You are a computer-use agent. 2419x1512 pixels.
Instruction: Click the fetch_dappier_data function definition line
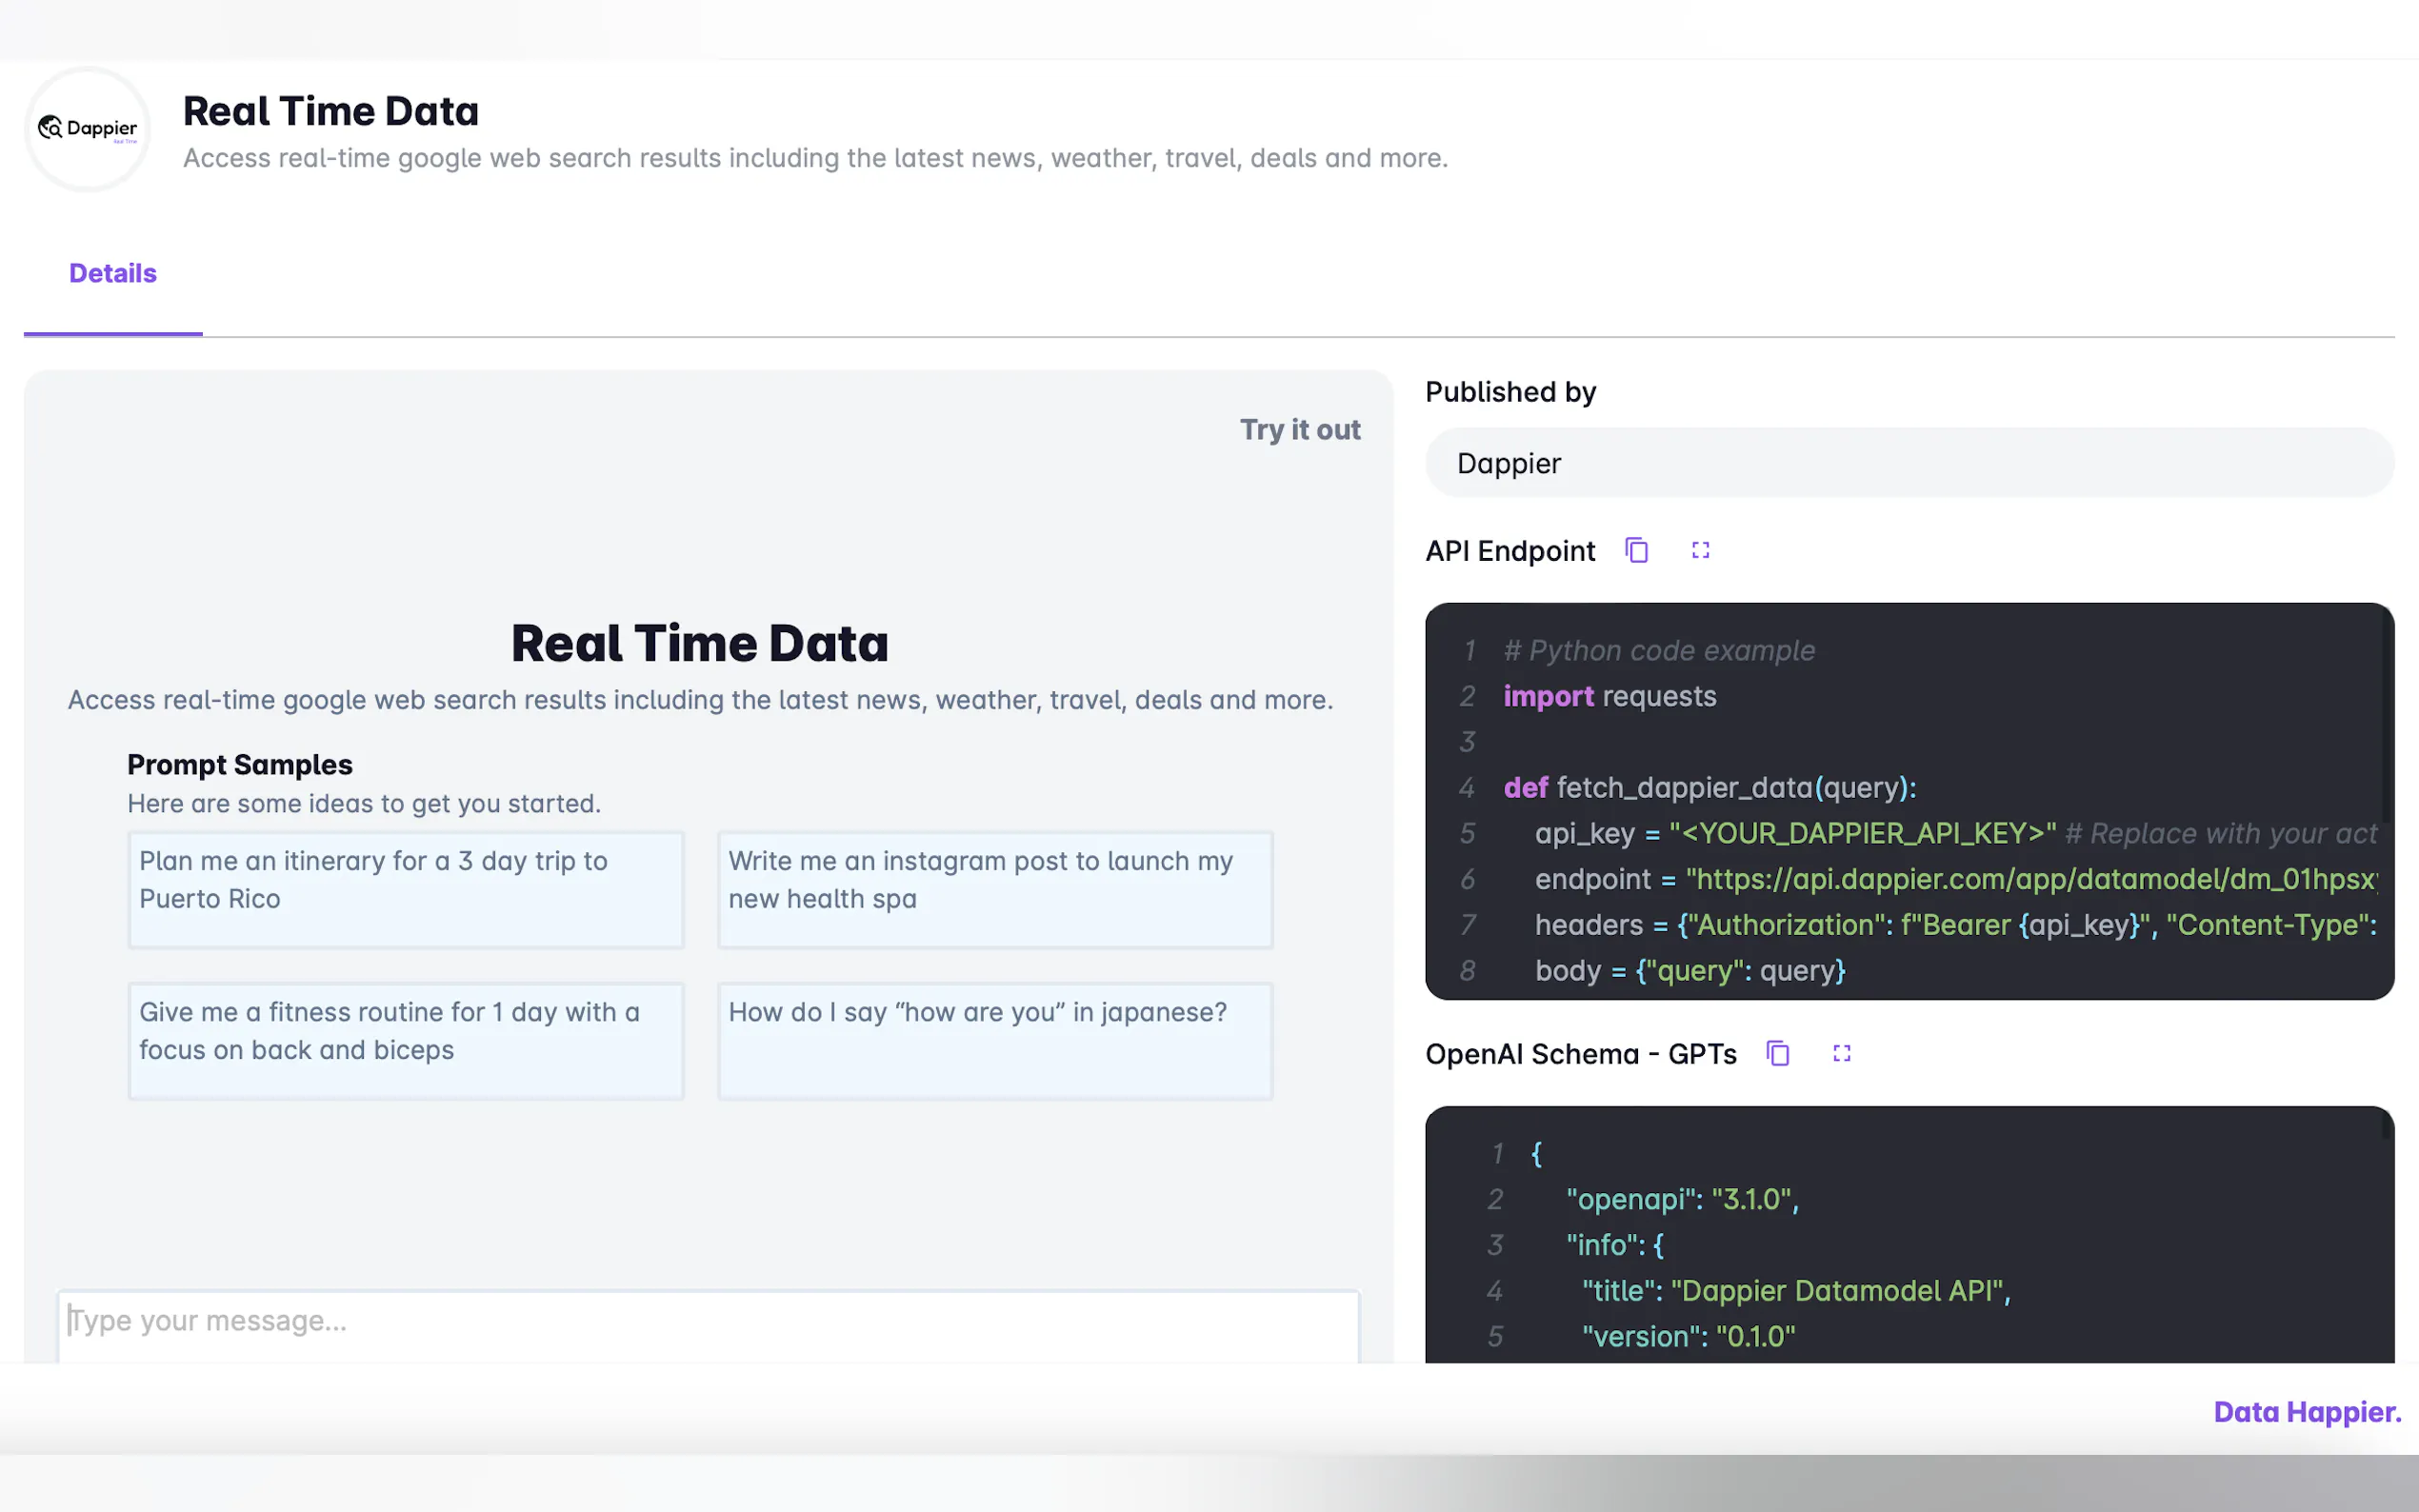[x=1709, y=788]
